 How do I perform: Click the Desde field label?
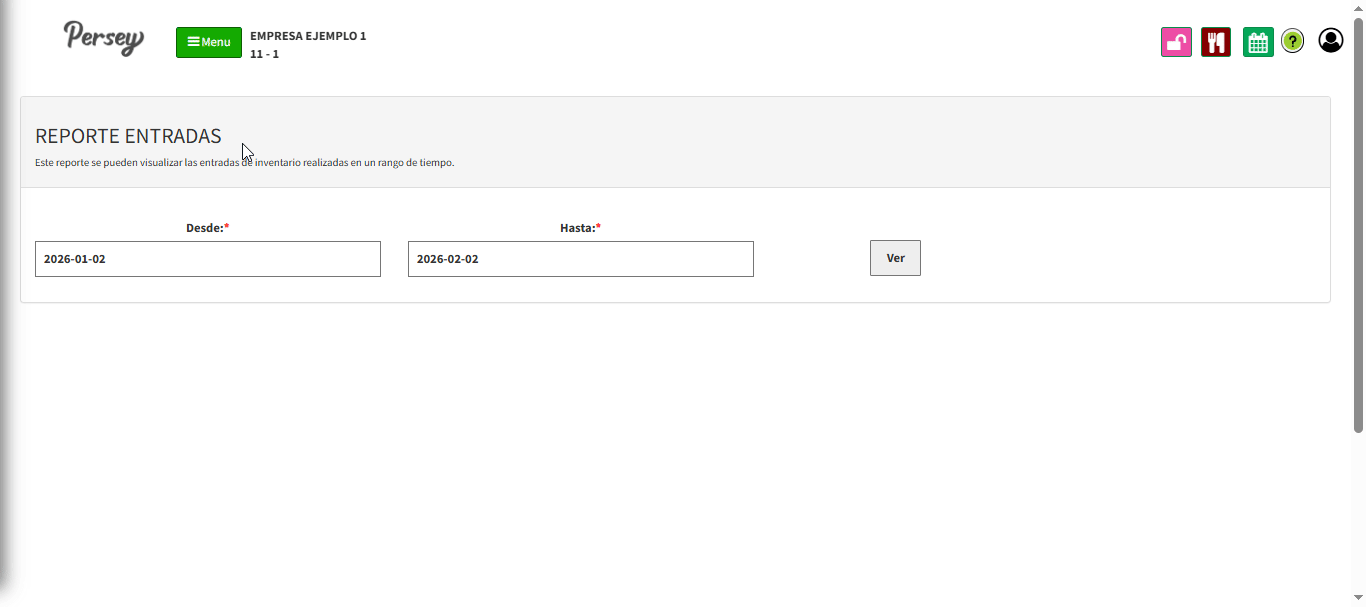pos(207,228)
